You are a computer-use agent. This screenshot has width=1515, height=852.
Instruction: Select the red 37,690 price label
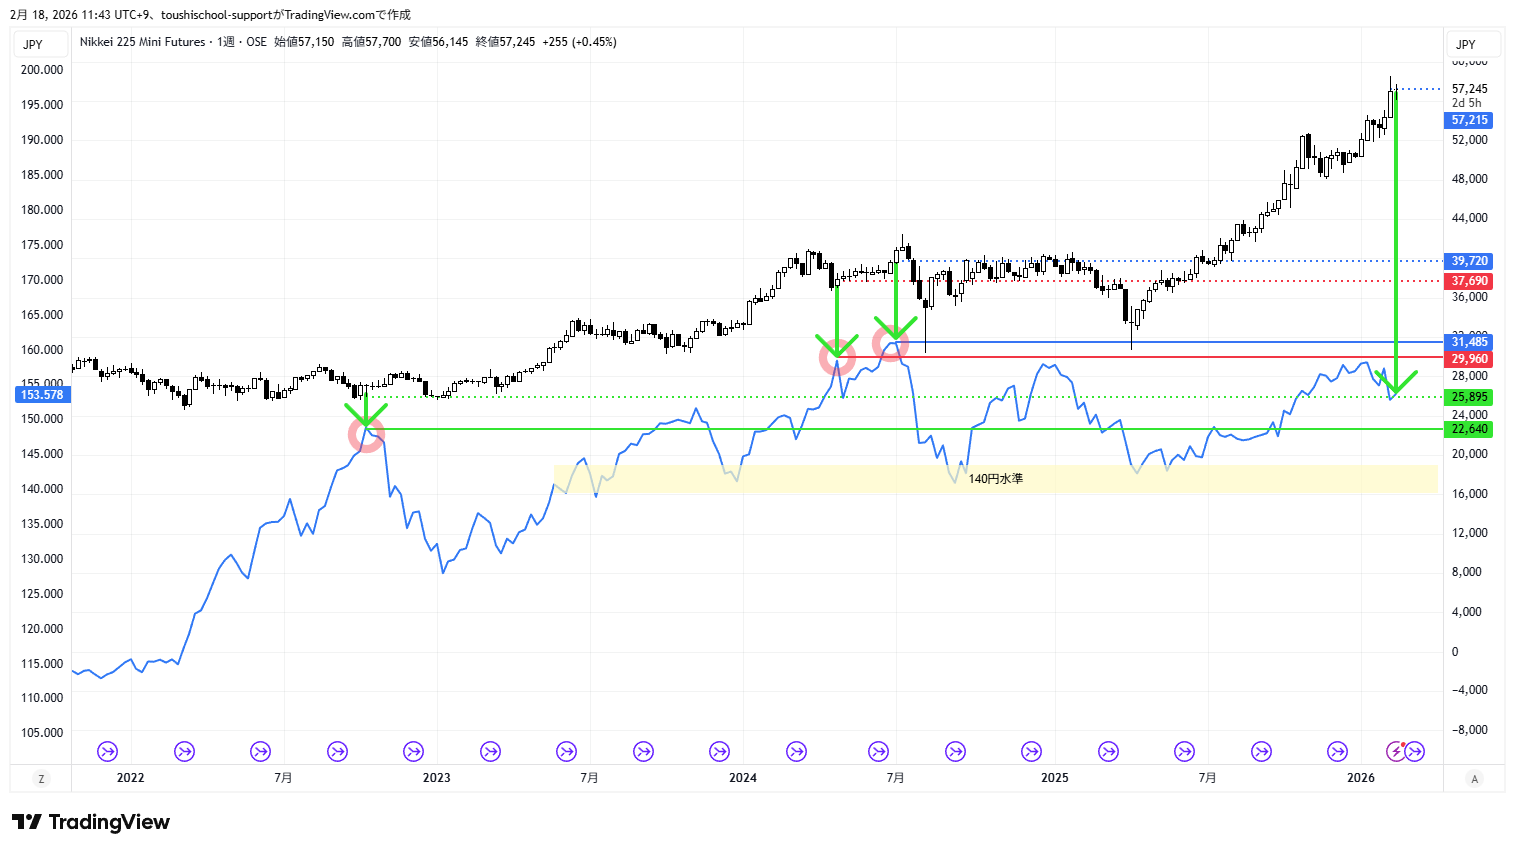click(1469, 281)
